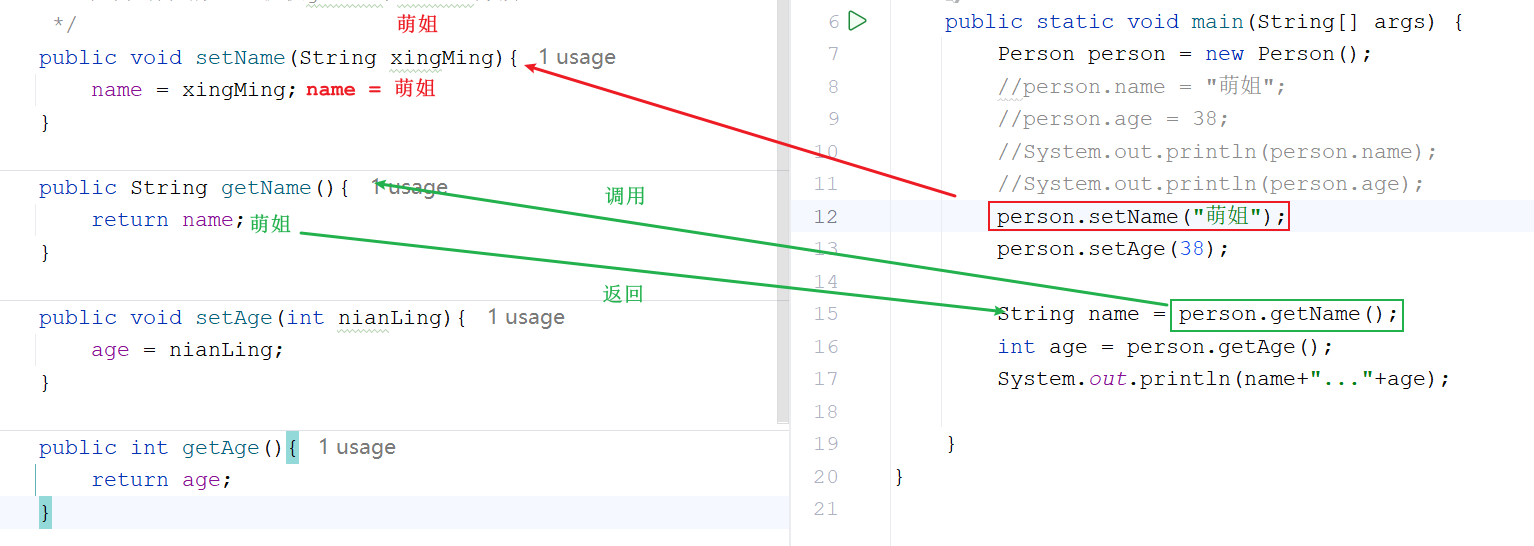Click line number 17 in the gutter
This screenshot has height=546, width=1534.
(826, 379)
